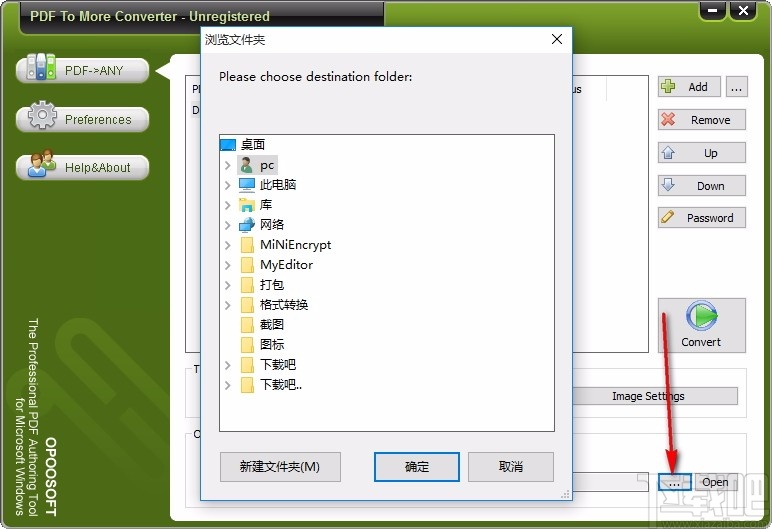Select the 桌面 desktop icon

click(x=227, y=145)
